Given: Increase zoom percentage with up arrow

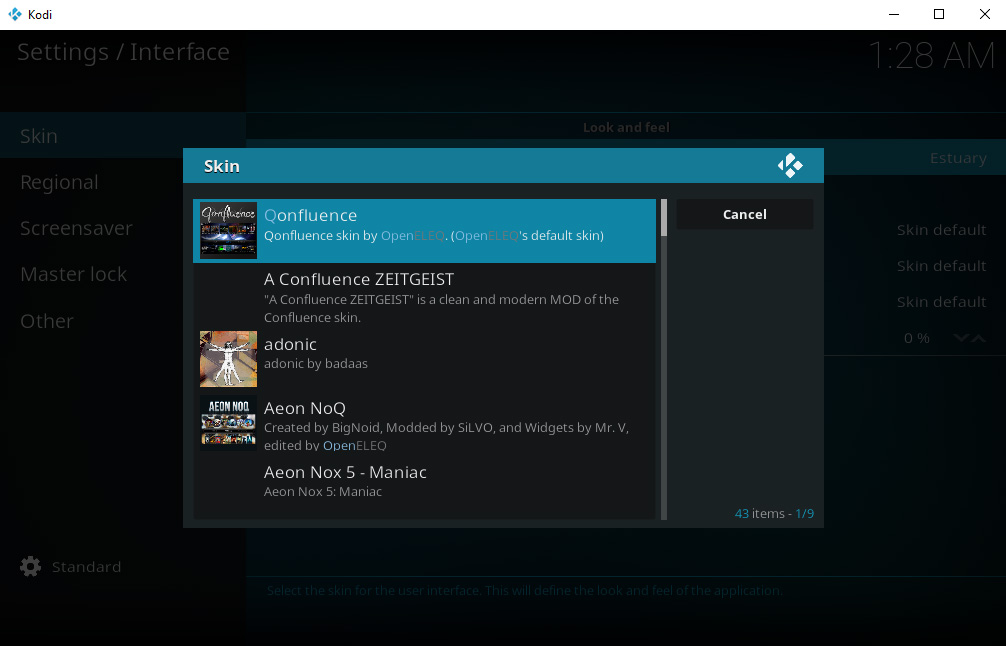Looking at the screenshot, I should [x=978, y=338].
